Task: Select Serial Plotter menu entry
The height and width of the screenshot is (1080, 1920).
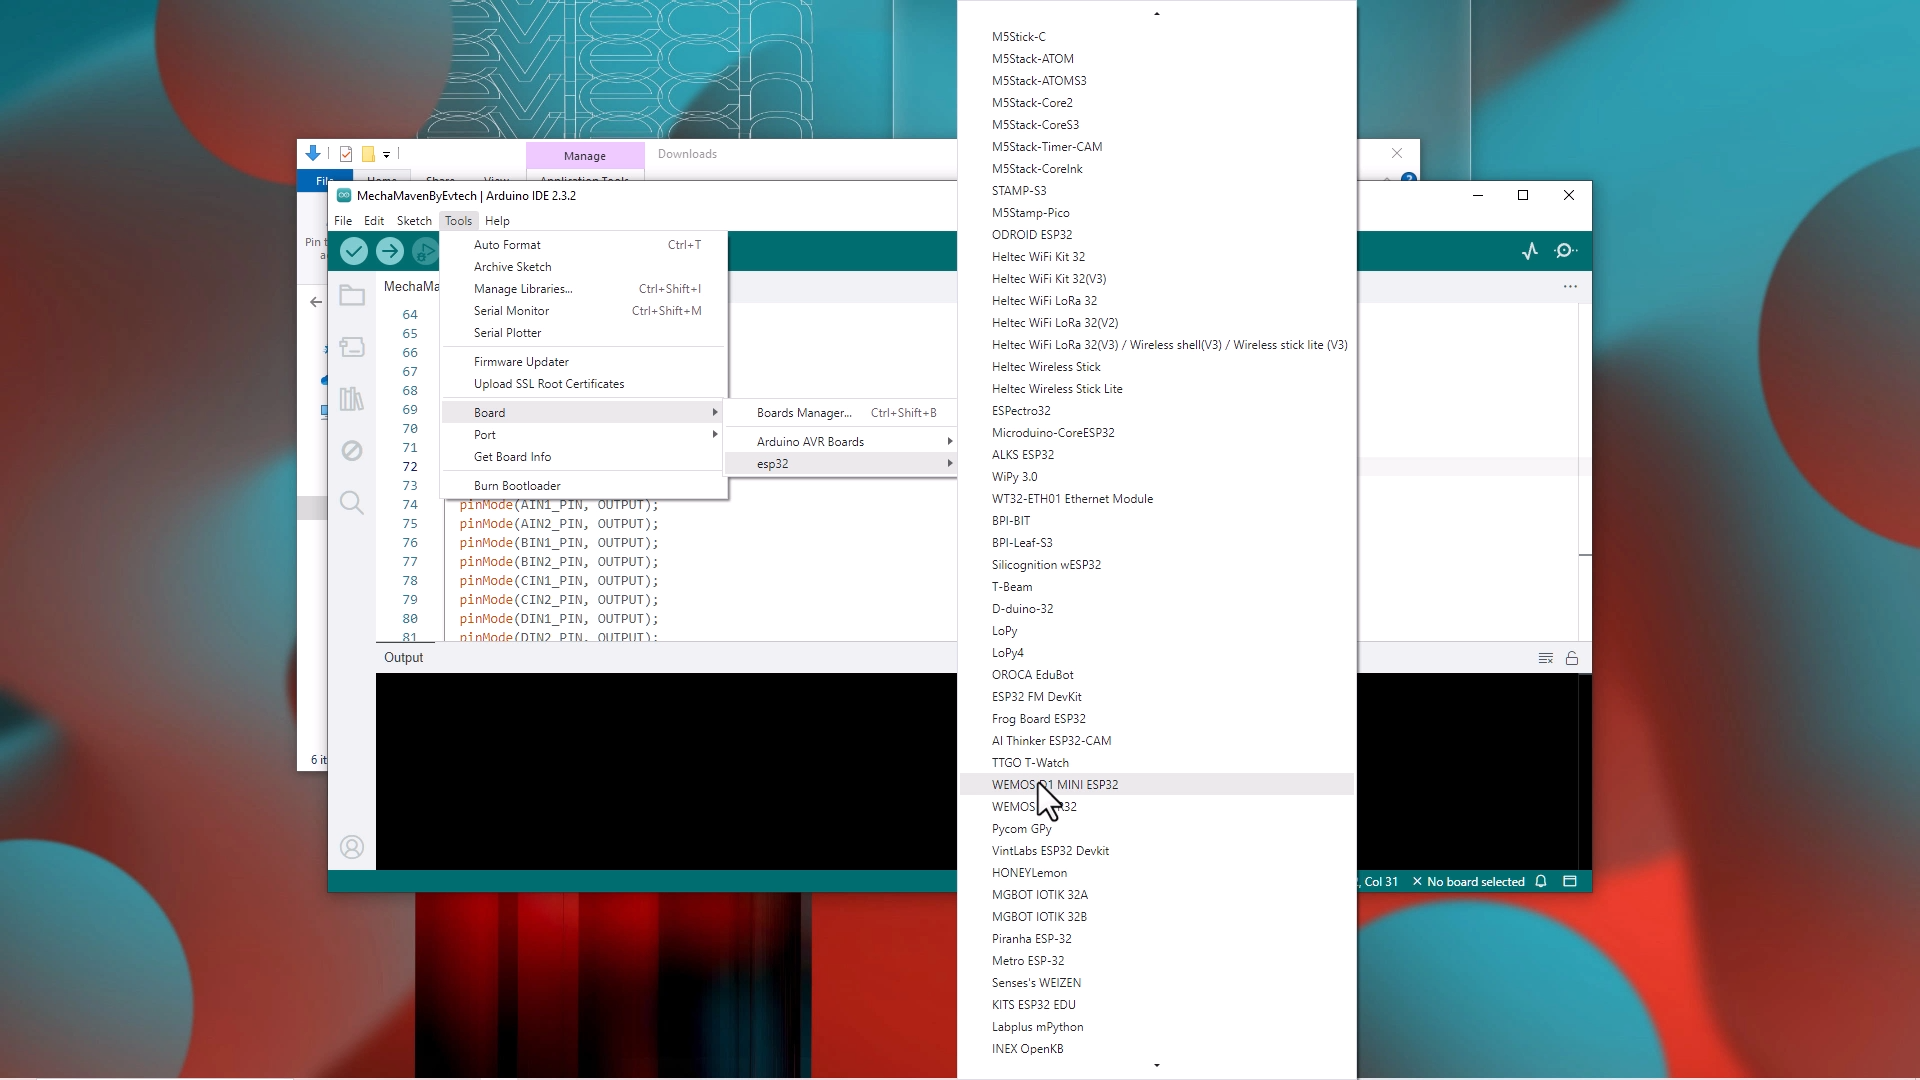Action: (x=584, y=332)
